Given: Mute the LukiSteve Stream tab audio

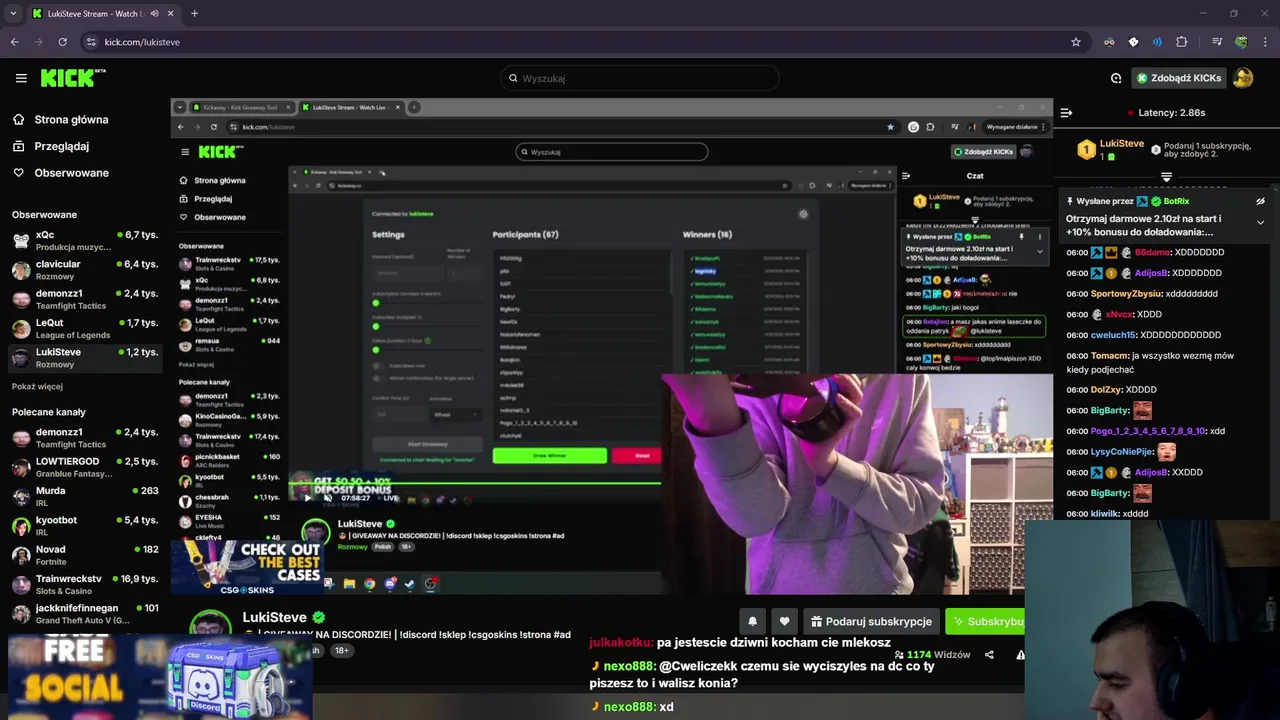Looking at the screenshot, I should pyautogui.click(x=154, y=14).
